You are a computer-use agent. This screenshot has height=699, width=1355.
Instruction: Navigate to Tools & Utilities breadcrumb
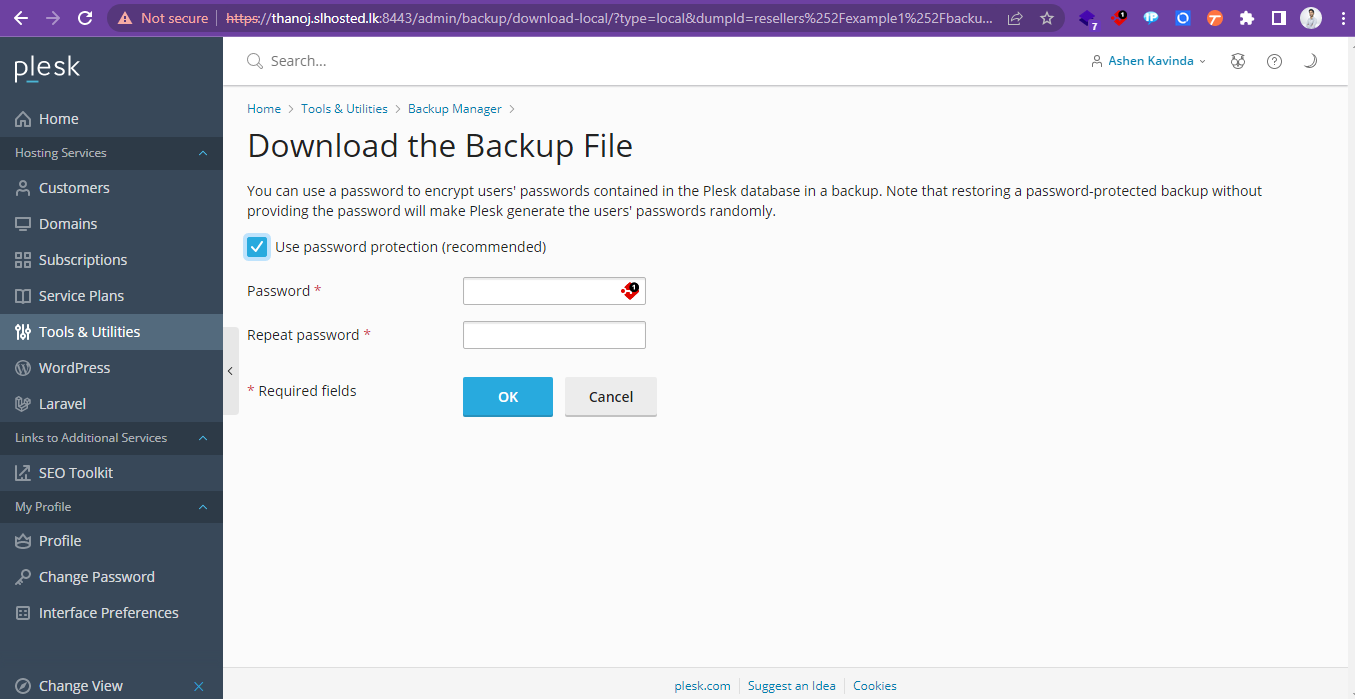344,108
